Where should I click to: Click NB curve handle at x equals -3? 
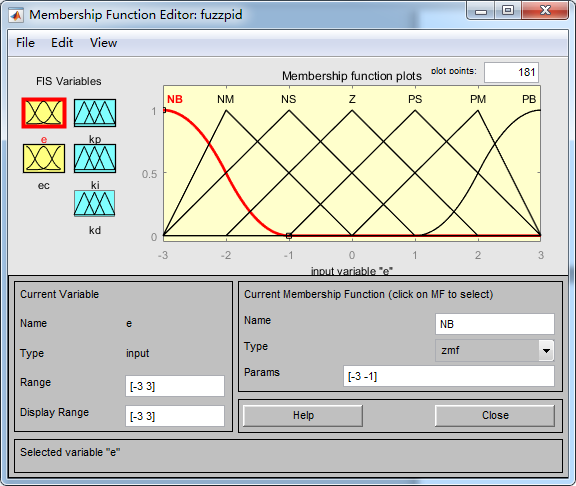point(164,110)
